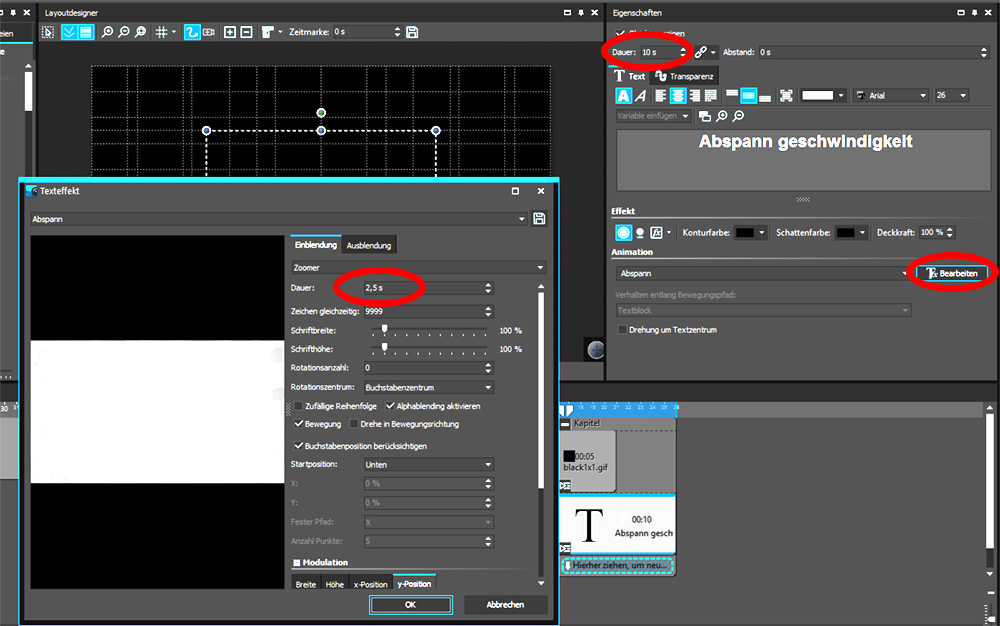Save the Texteffekt preset with disk icon
The width and height of the screenshot is (1000, 626).
[x=540, y=219]
